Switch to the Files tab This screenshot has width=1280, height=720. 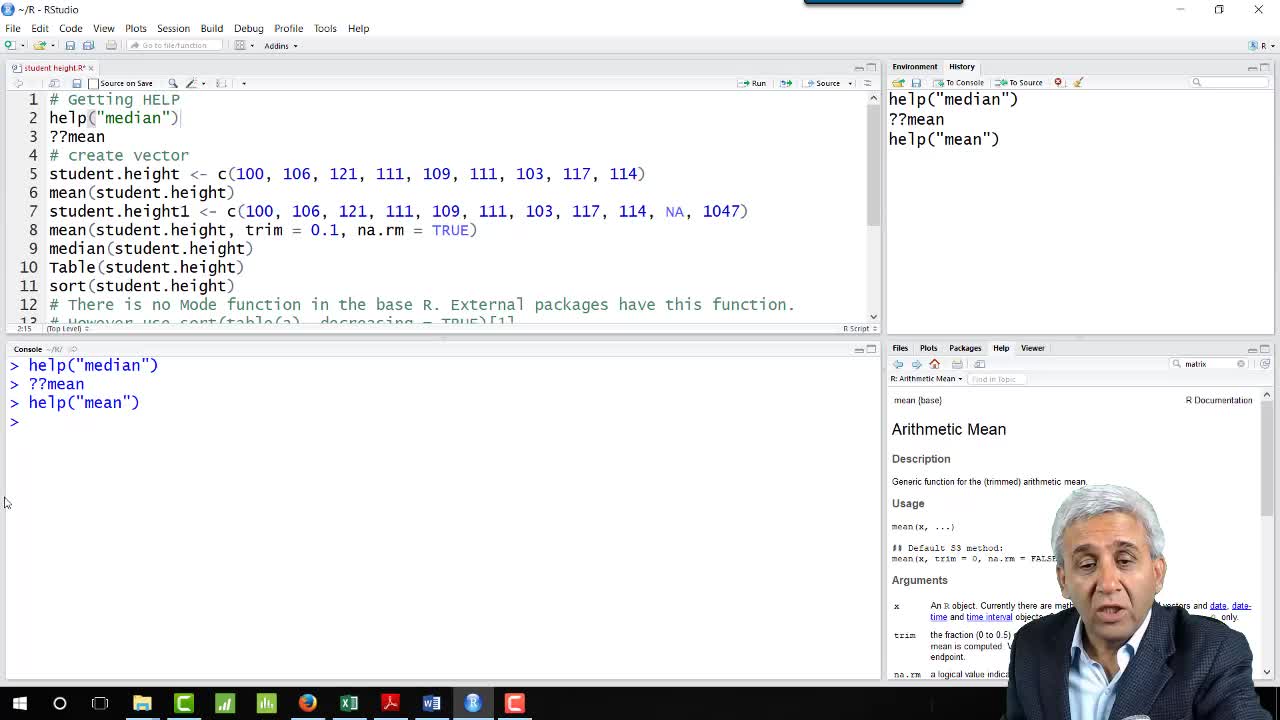tap(900, 348)
